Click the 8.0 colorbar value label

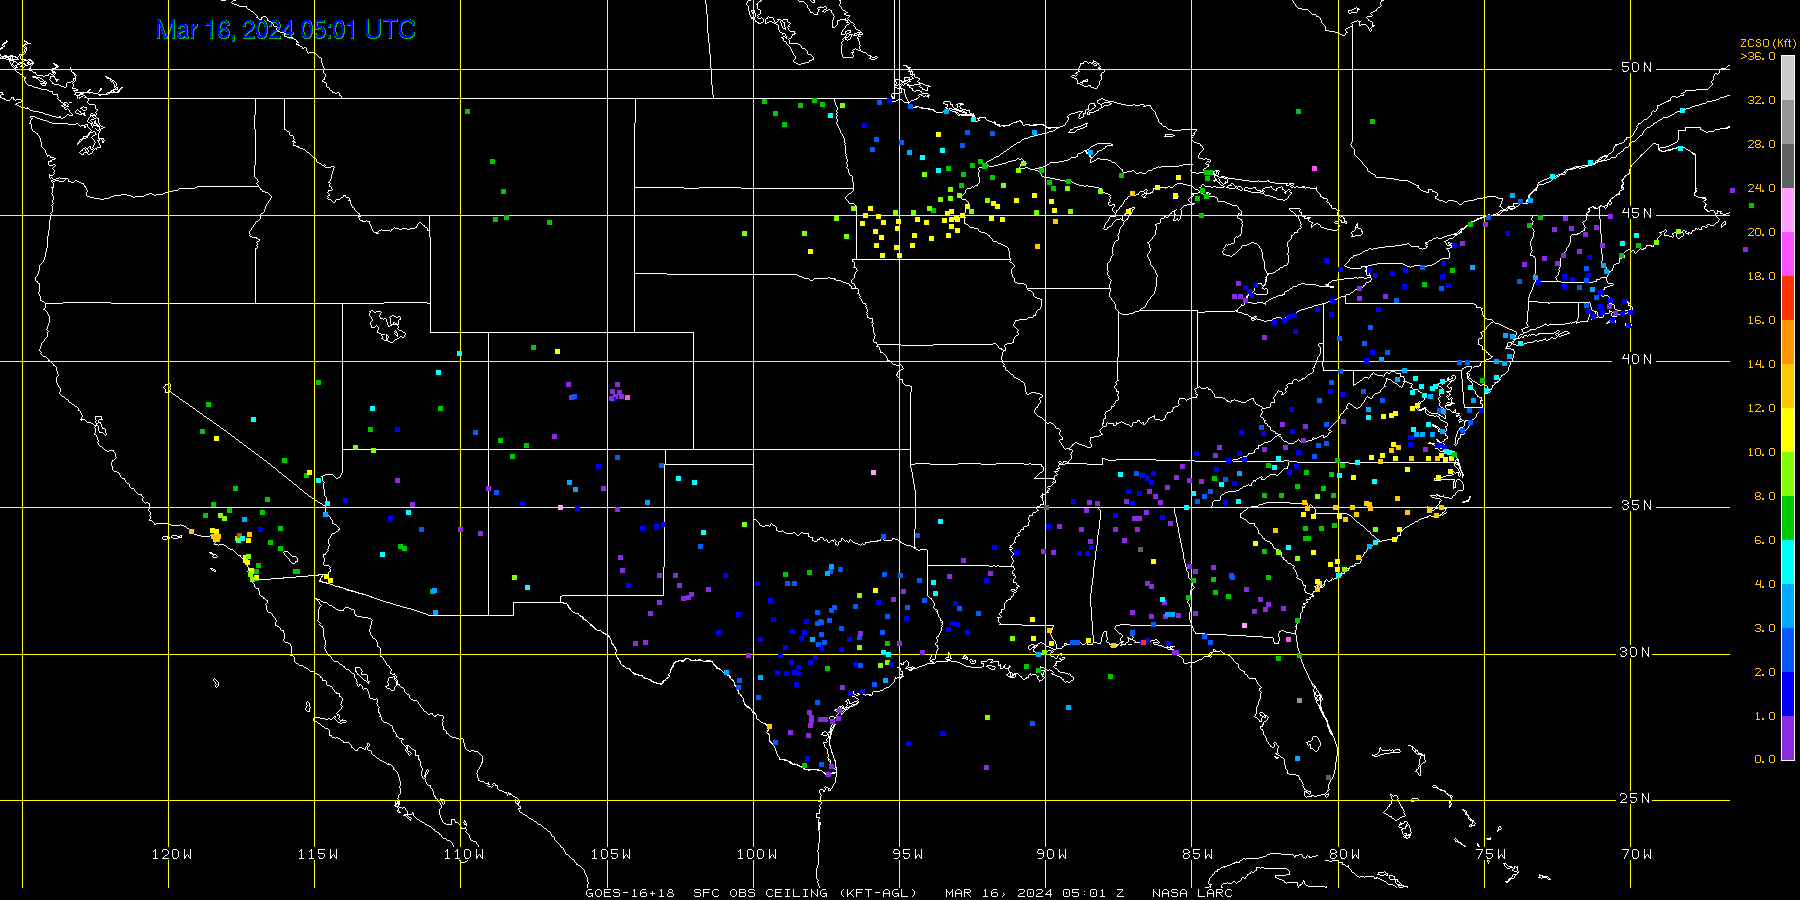point(1765,496)
